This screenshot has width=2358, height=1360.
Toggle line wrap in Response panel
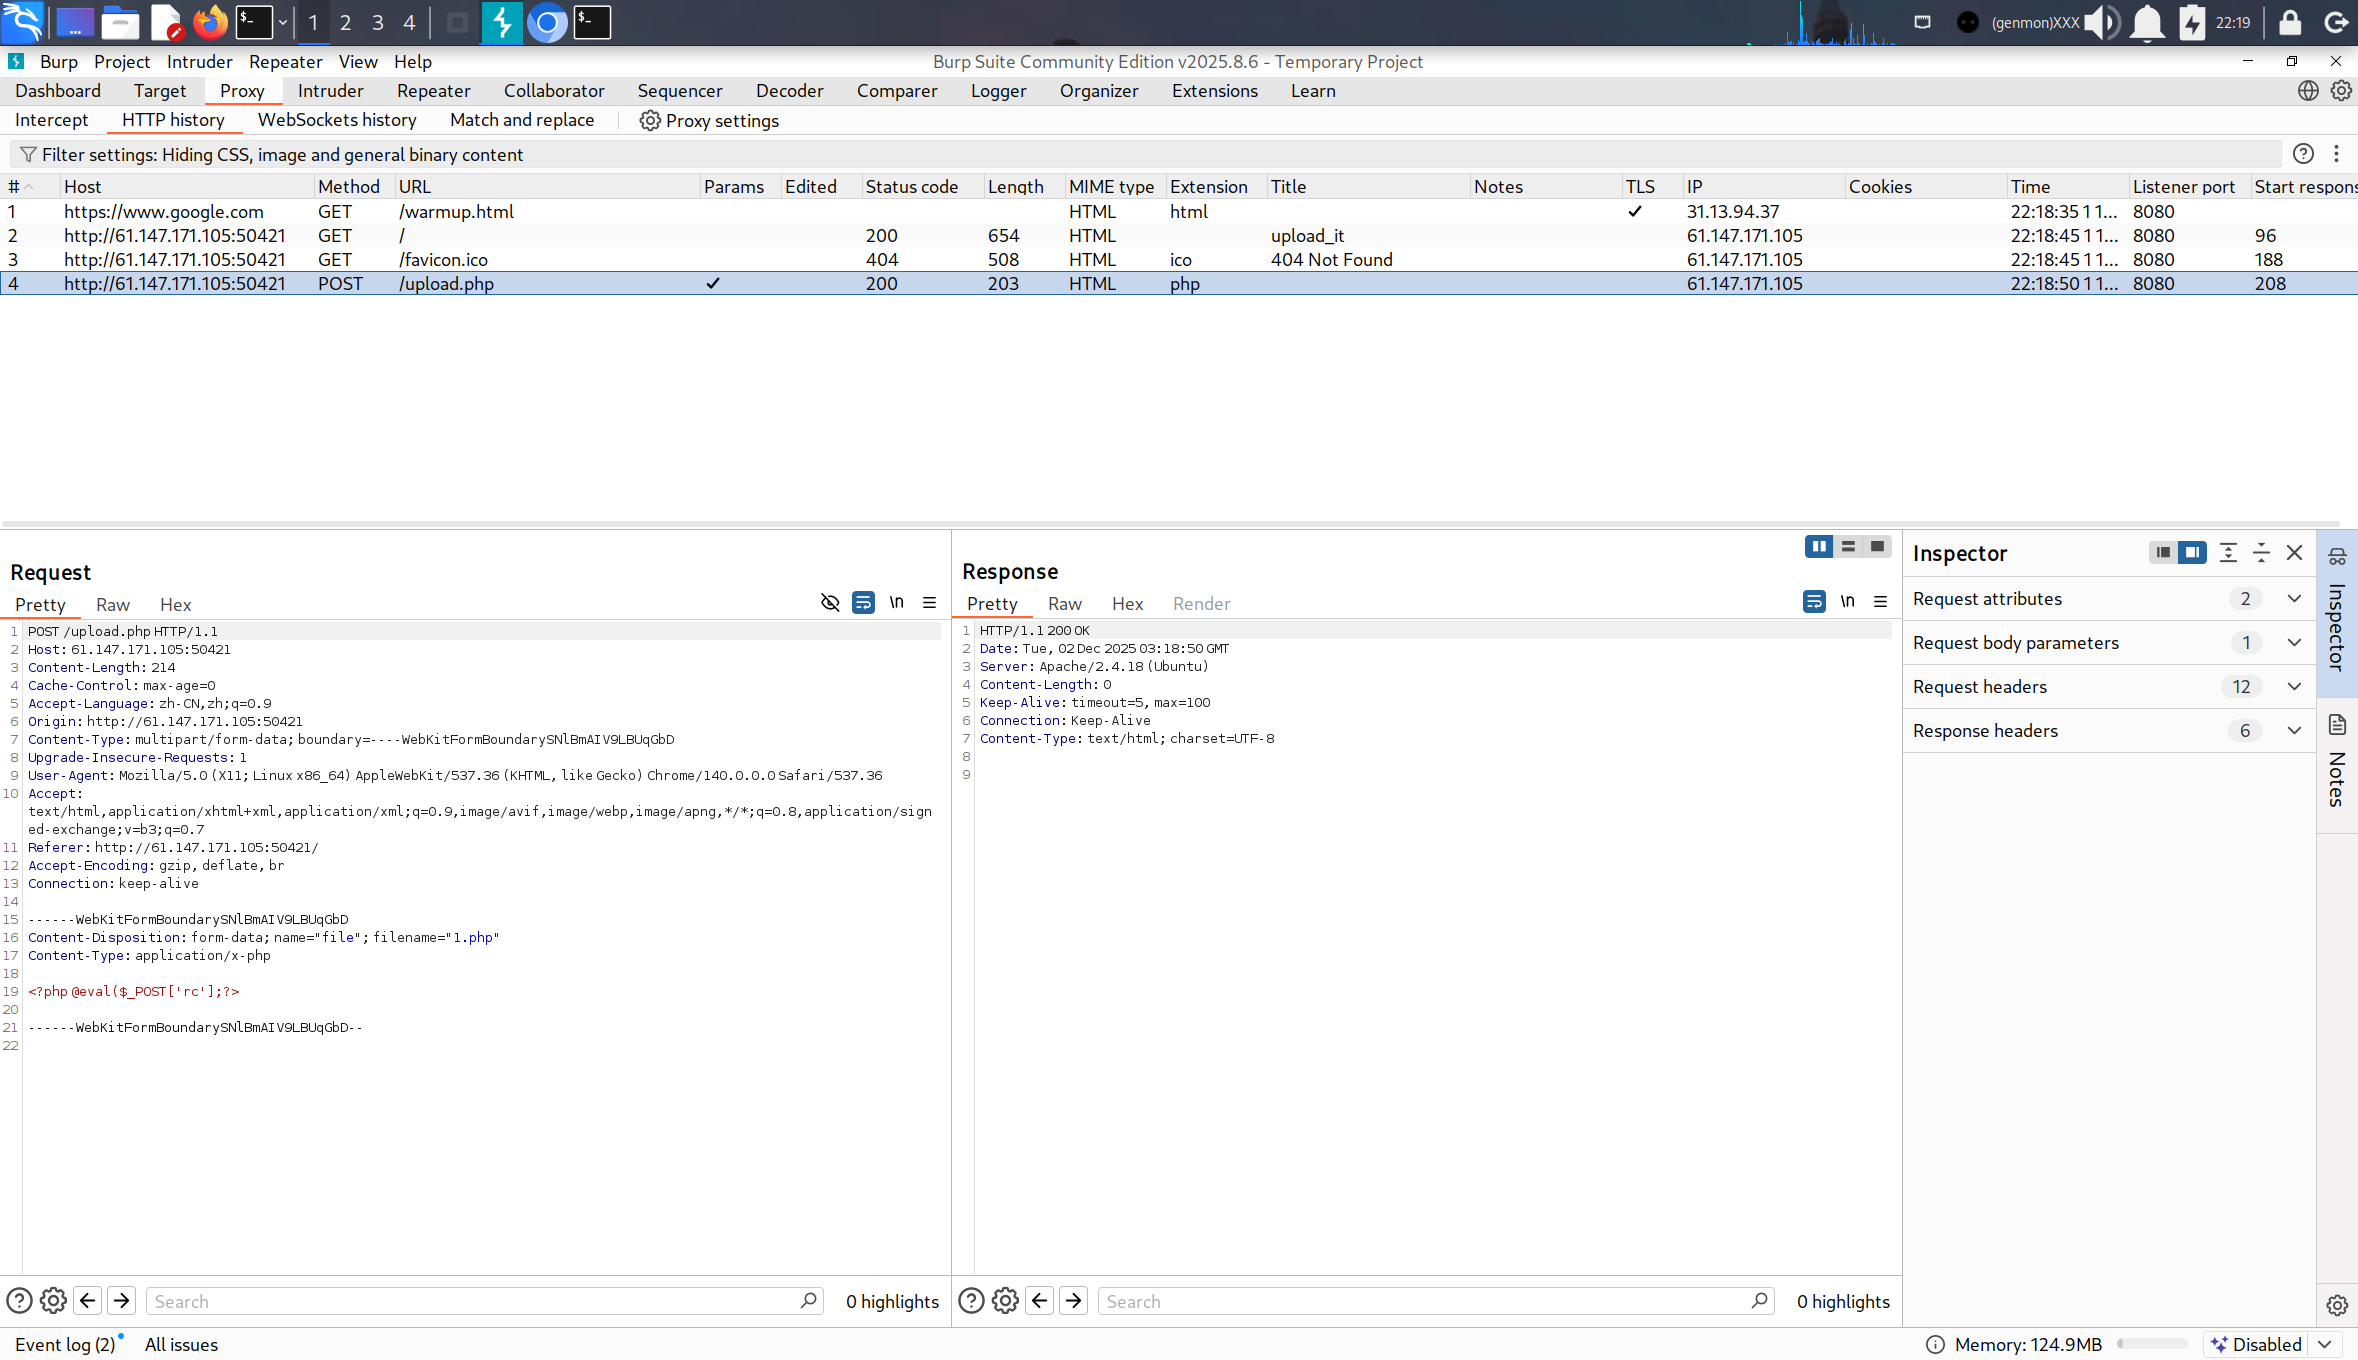pos(1814,602)
